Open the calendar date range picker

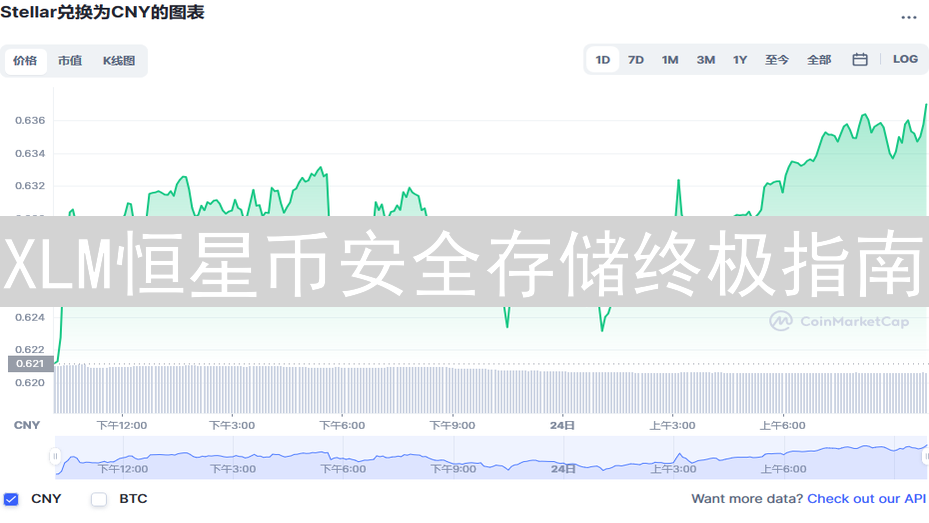coord(860,59)
